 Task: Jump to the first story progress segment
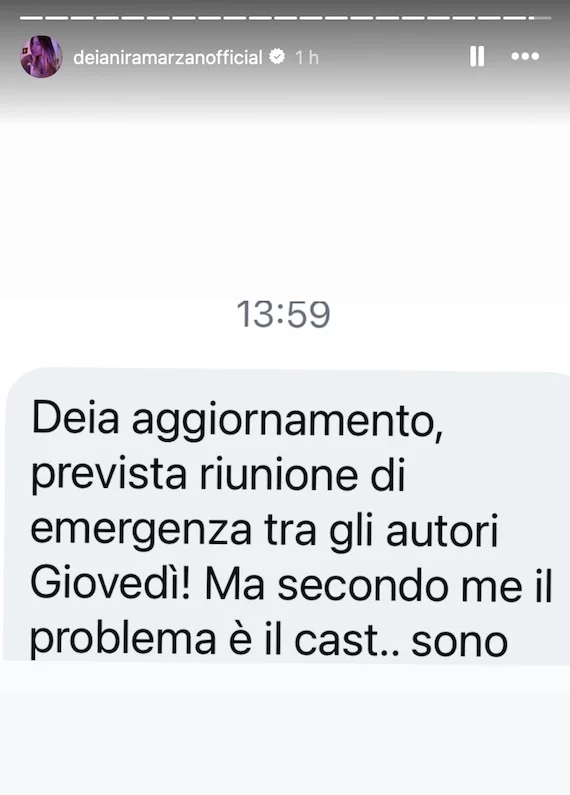(31, 18)
